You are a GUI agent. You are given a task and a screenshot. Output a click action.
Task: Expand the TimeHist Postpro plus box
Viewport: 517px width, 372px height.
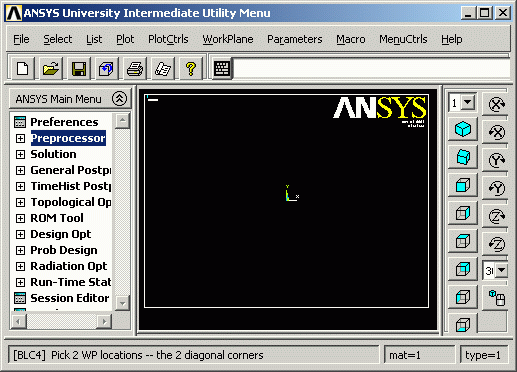click(20, 186)
